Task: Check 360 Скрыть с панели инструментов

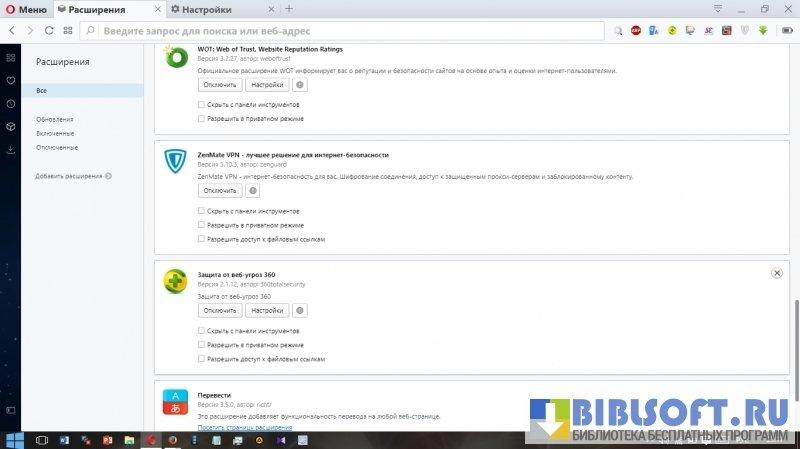Action: point(201,331)
